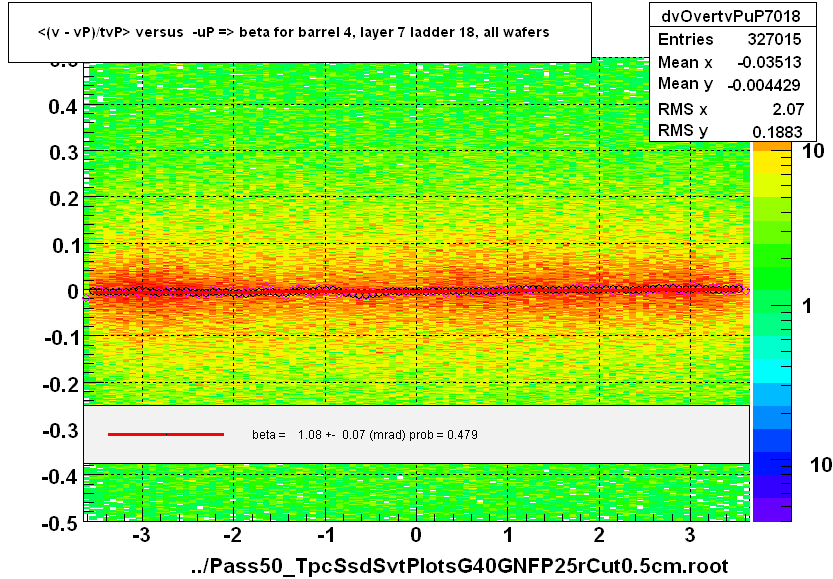The image size is (833, 579).
Task: Click the y-axis label -0.4
Action: point(61,477)
